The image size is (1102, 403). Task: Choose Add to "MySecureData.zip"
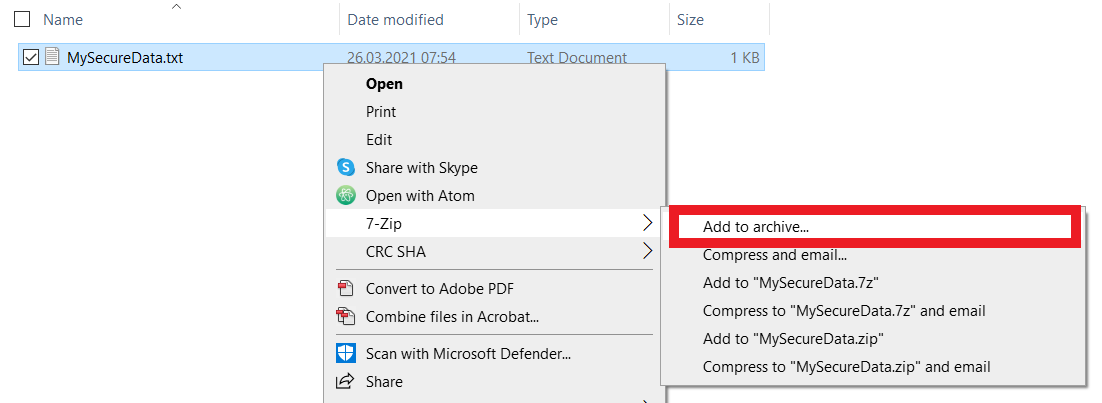[x=793, y=338]
